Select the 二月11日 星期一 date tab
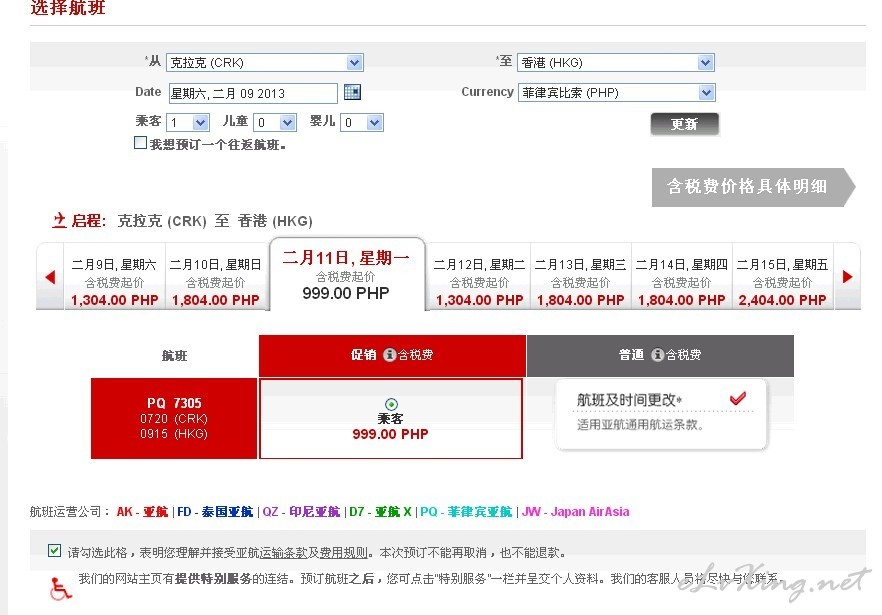 (x=346, y=275)
